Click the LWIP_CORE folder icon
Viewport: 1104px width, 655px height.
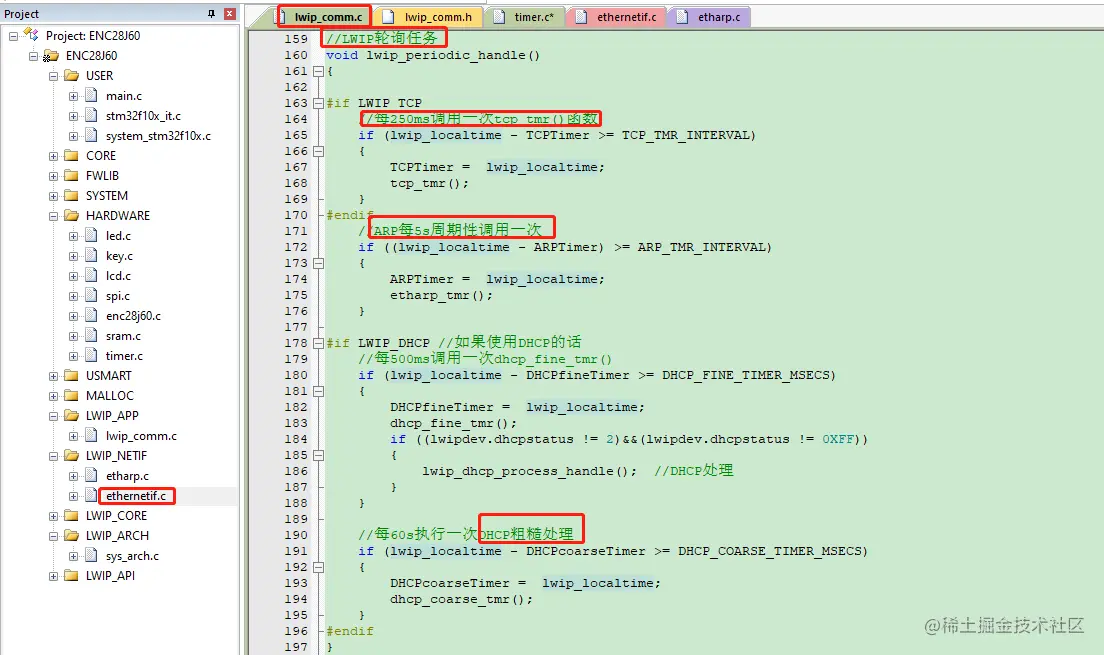click(71, 516)
